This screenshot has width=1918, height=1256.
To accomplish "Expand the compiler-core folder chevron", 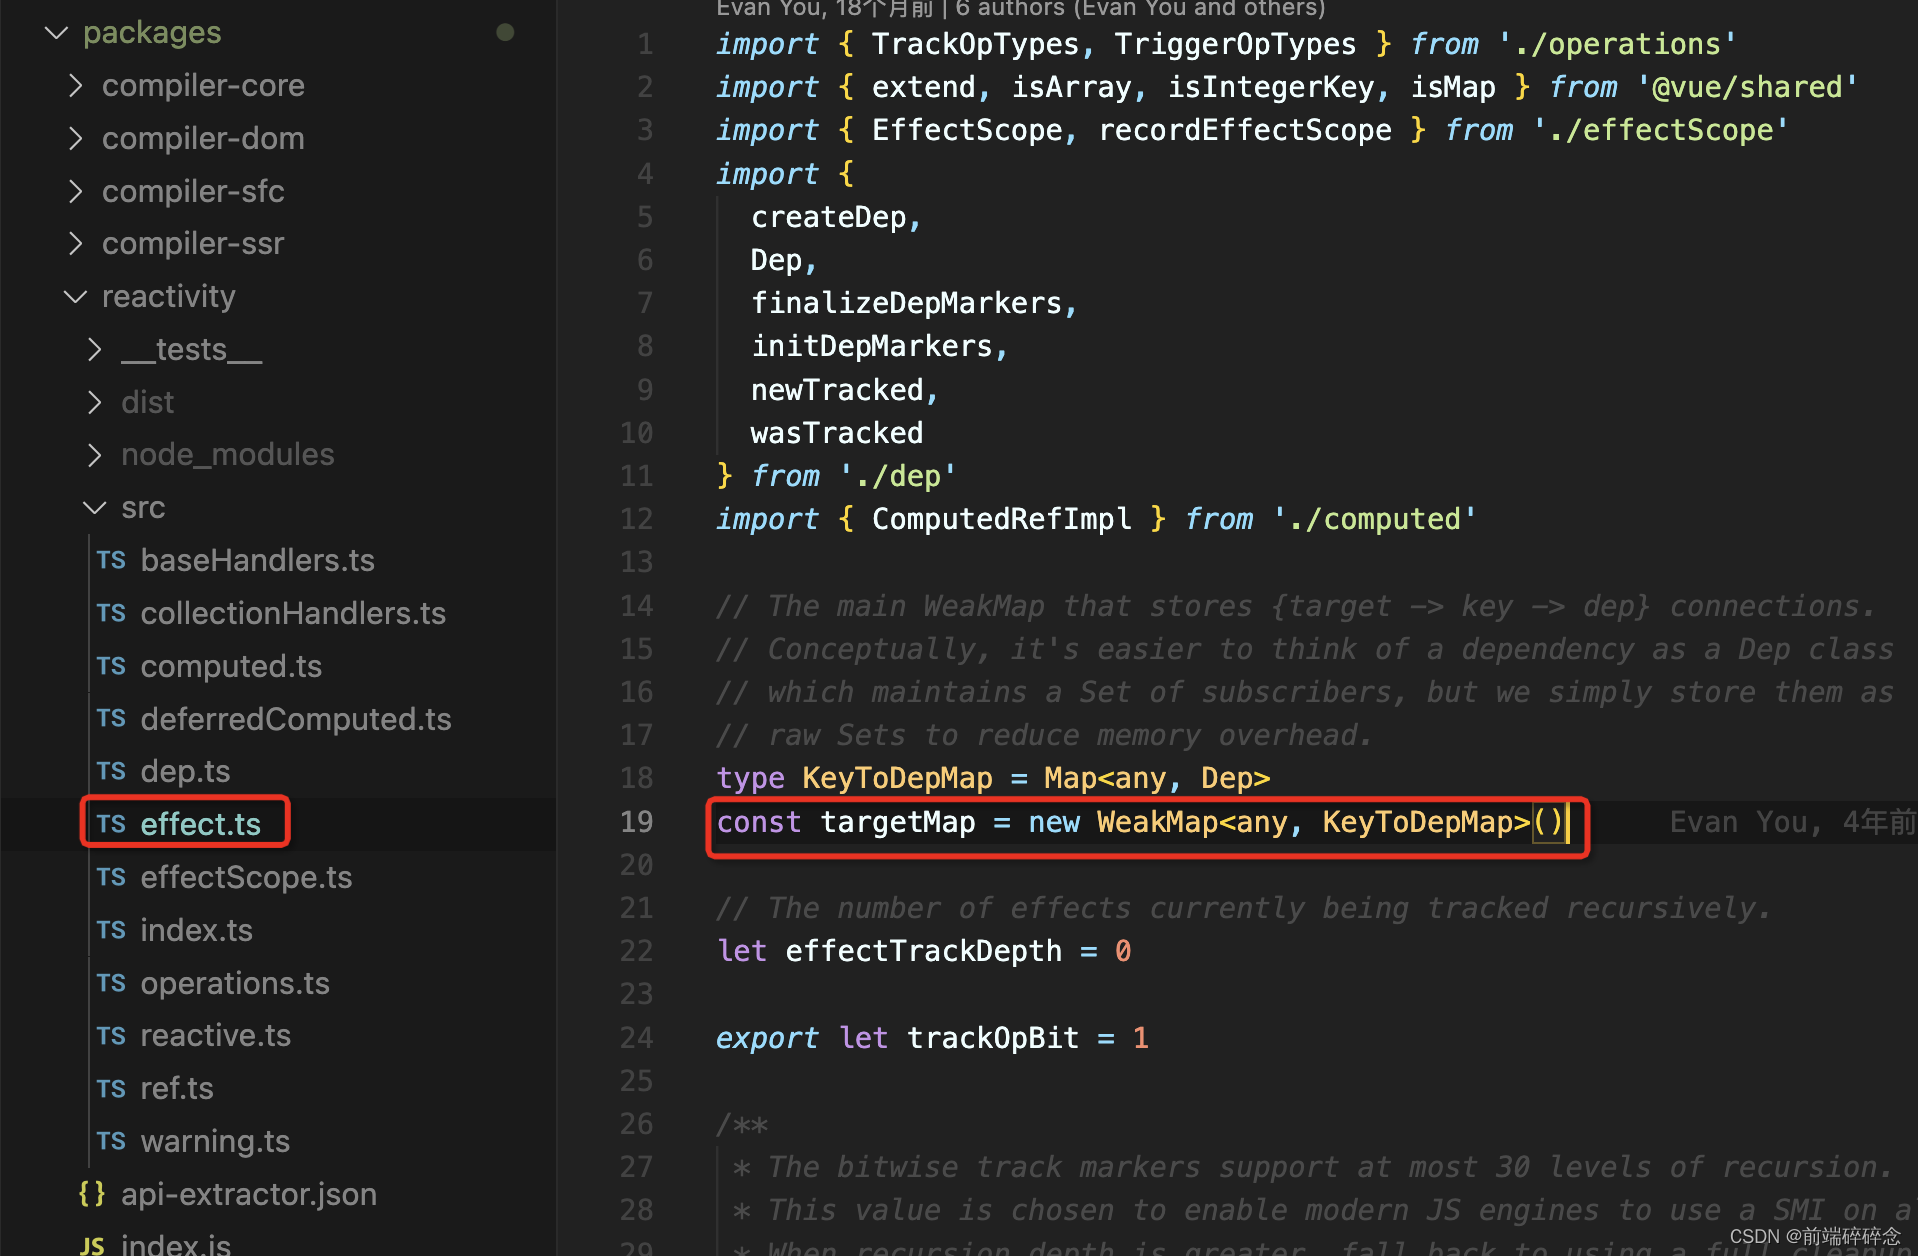I will pyautogui.click(x=75, y=86).
